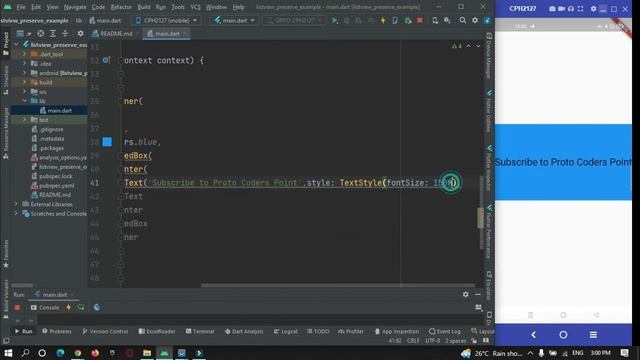The height and width of the screenshot is (360, 640).
Task: Tap the home circle in mirror navigation bar
Action: [563, 335]
